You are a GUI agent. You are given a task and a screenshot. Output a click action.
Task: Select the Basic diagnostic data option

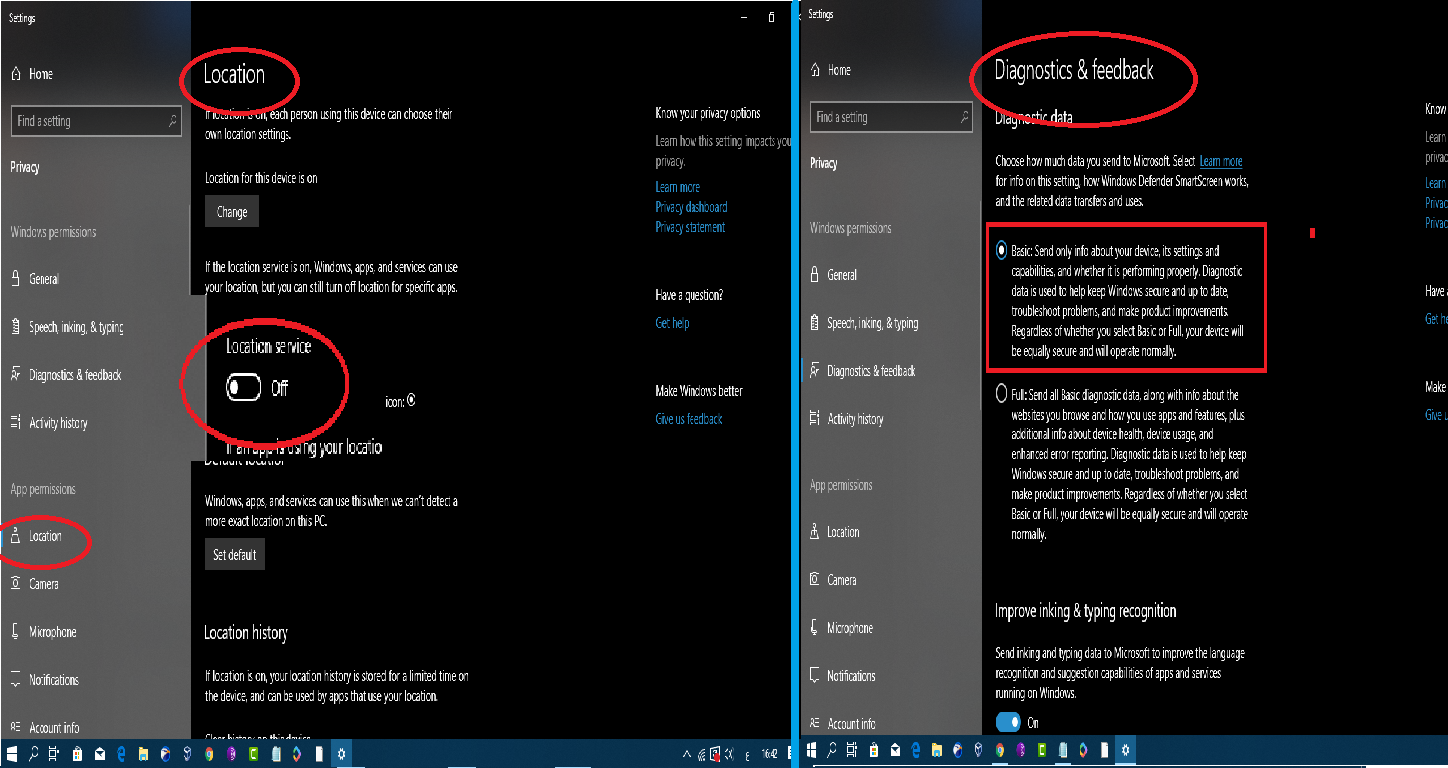coord(1002,251)
